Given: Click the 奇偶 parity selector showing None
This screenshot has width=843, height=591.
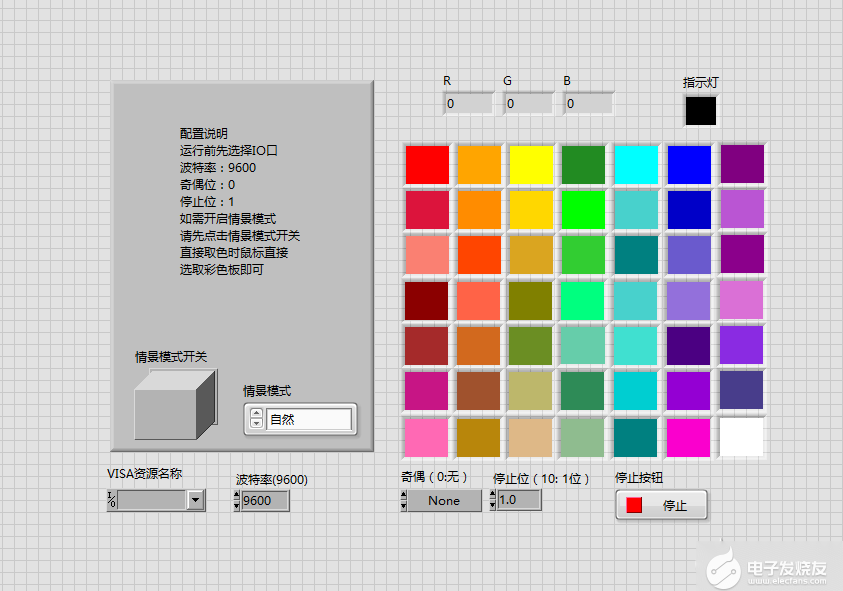Looking at the screenshot, I should pos(443,501).
